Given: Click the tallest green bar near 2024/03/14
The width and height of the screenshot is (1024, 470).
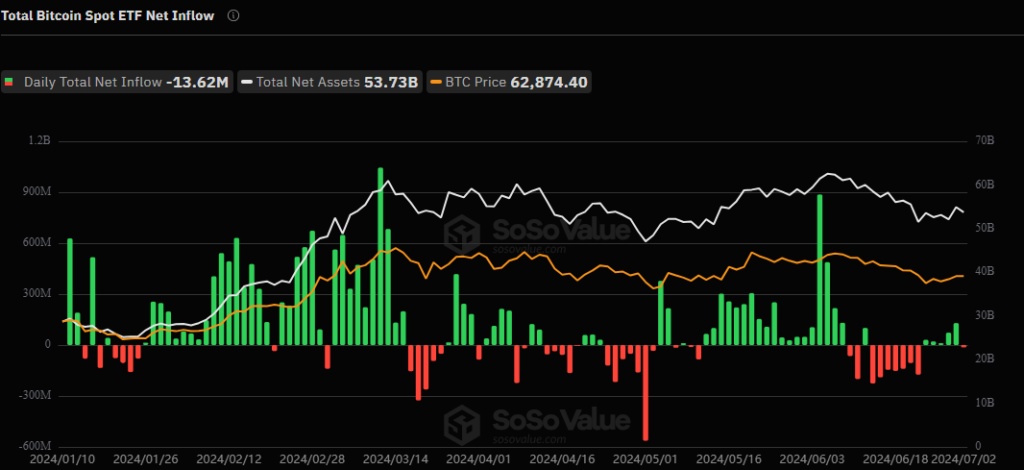Looking at the screenshot, I should point(380,256).
